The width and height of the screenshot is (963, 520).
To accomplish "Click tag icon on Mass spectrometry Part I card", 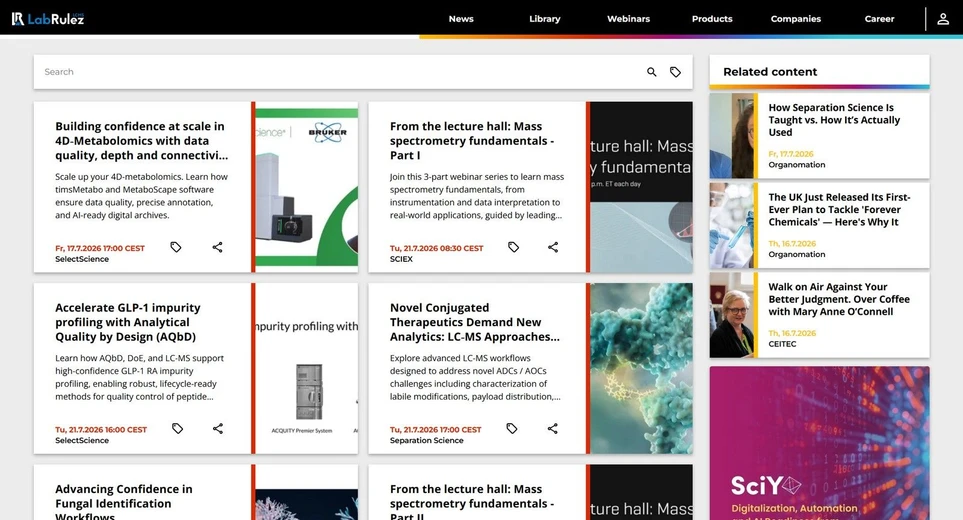I will [x=513, y=247].
